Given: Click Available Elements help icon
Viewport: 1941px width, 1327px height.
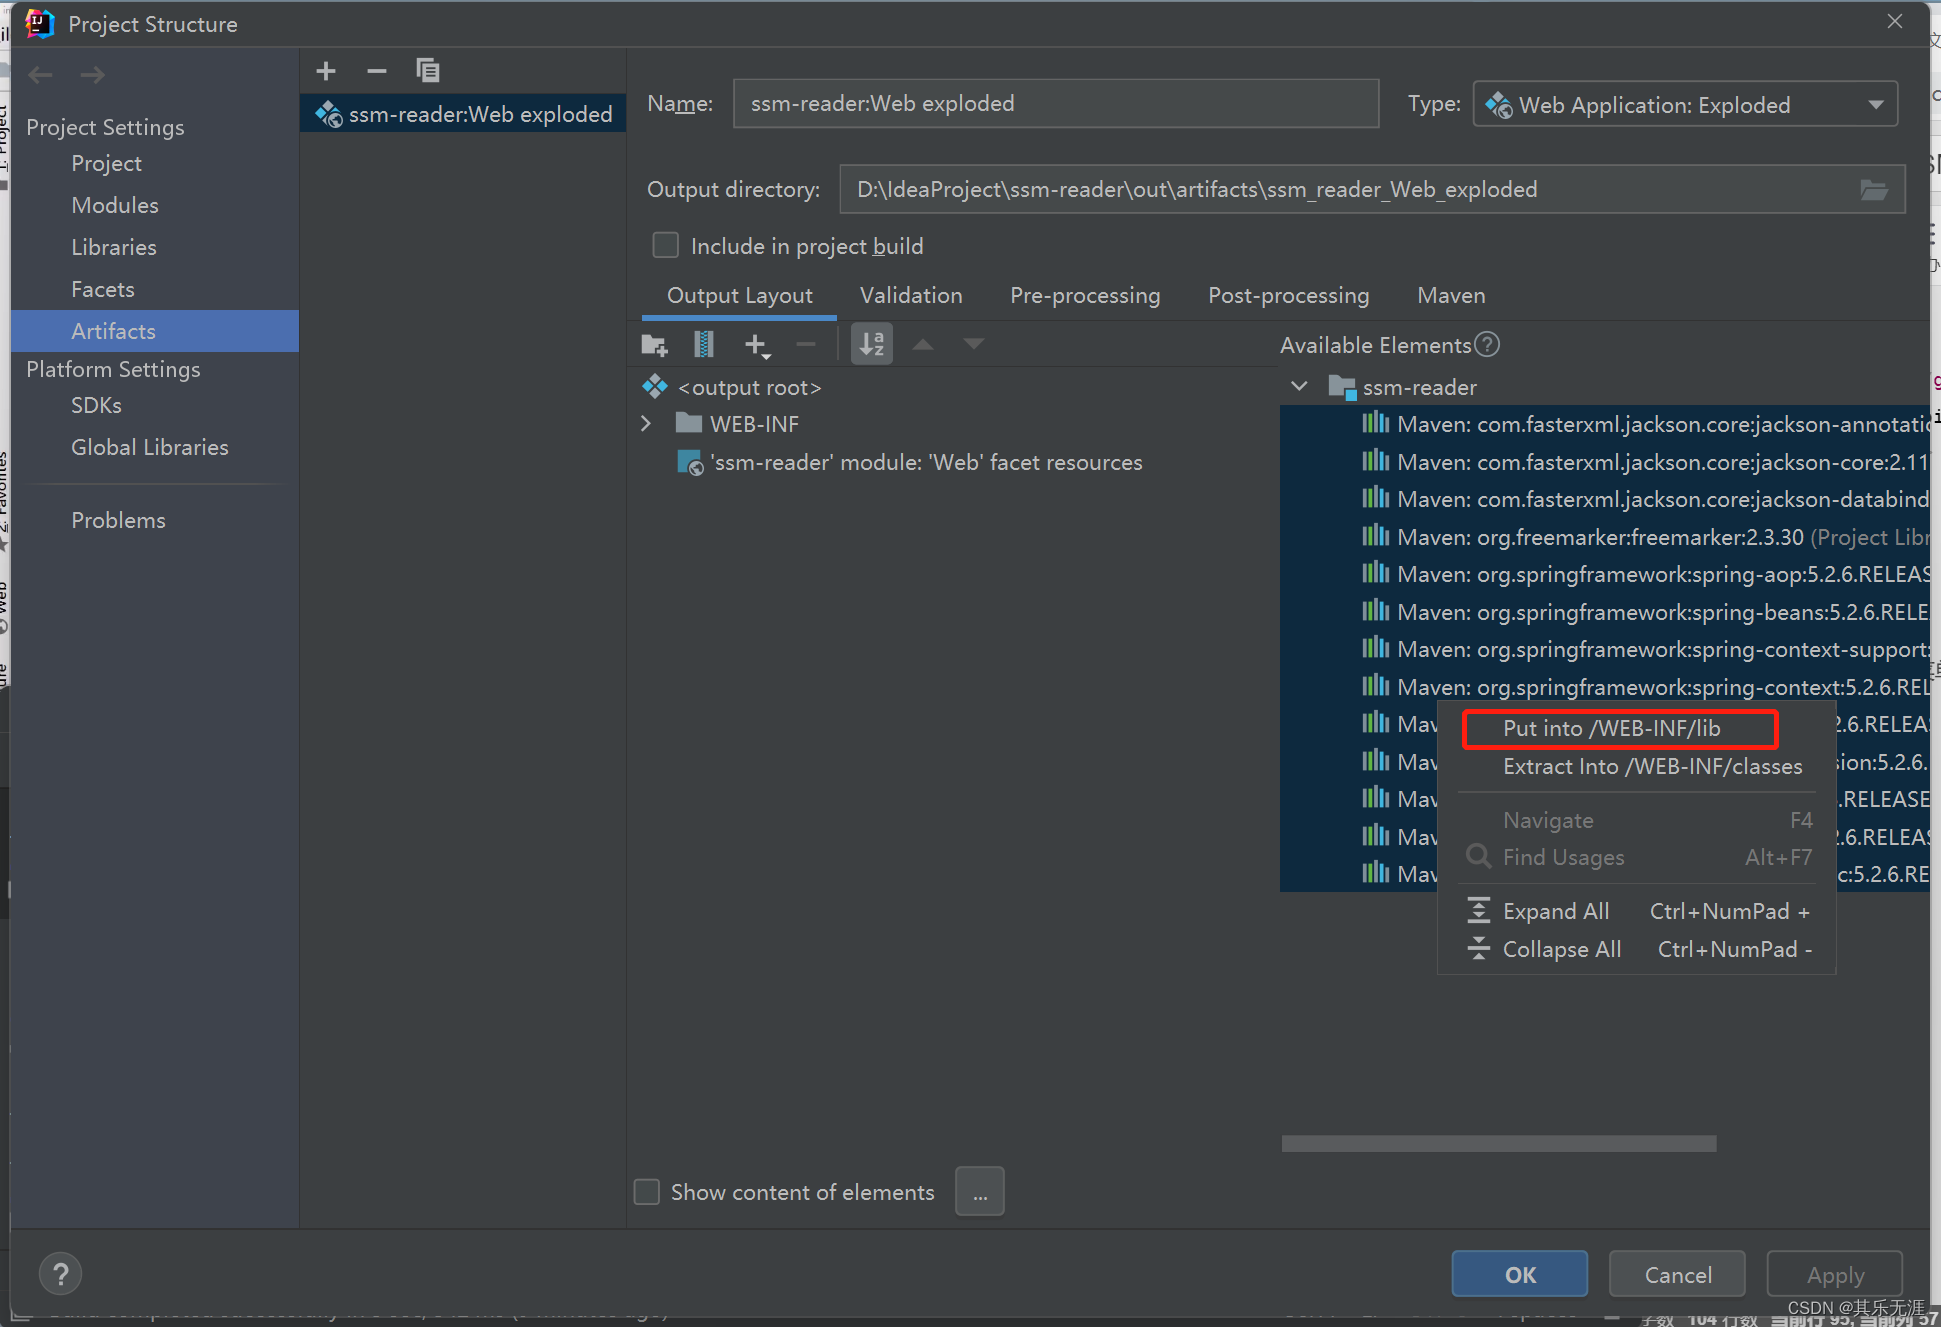Looking at the screenshot, I should pos(1488,345).
